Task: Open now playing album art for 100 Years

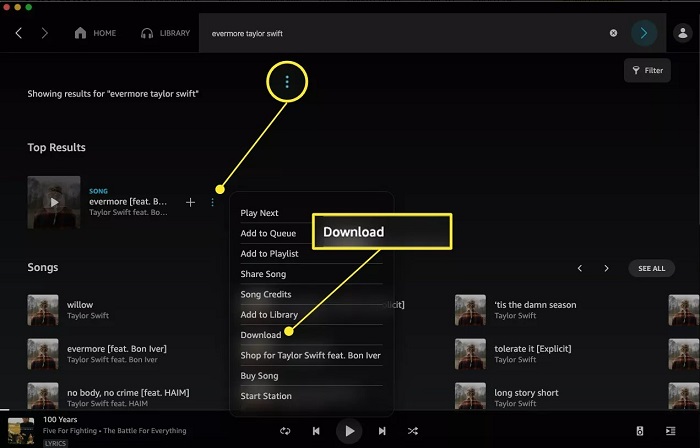Action: click(x=21, y=431)
